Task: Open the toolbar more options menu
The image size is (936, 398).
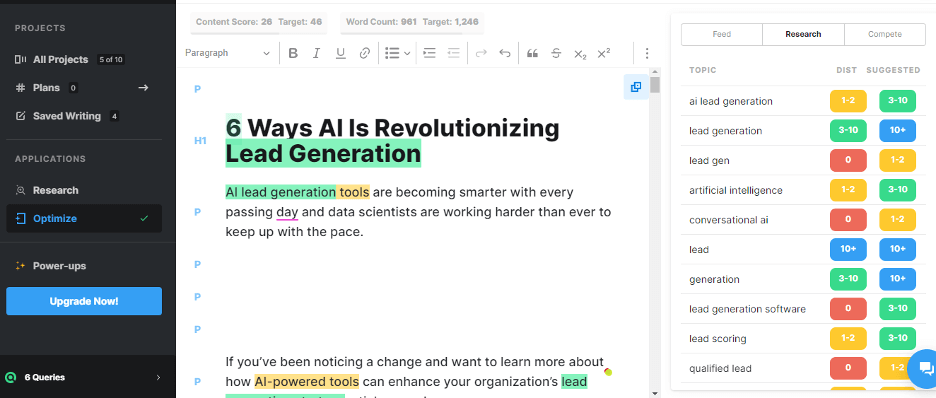Action: point(646,53)
